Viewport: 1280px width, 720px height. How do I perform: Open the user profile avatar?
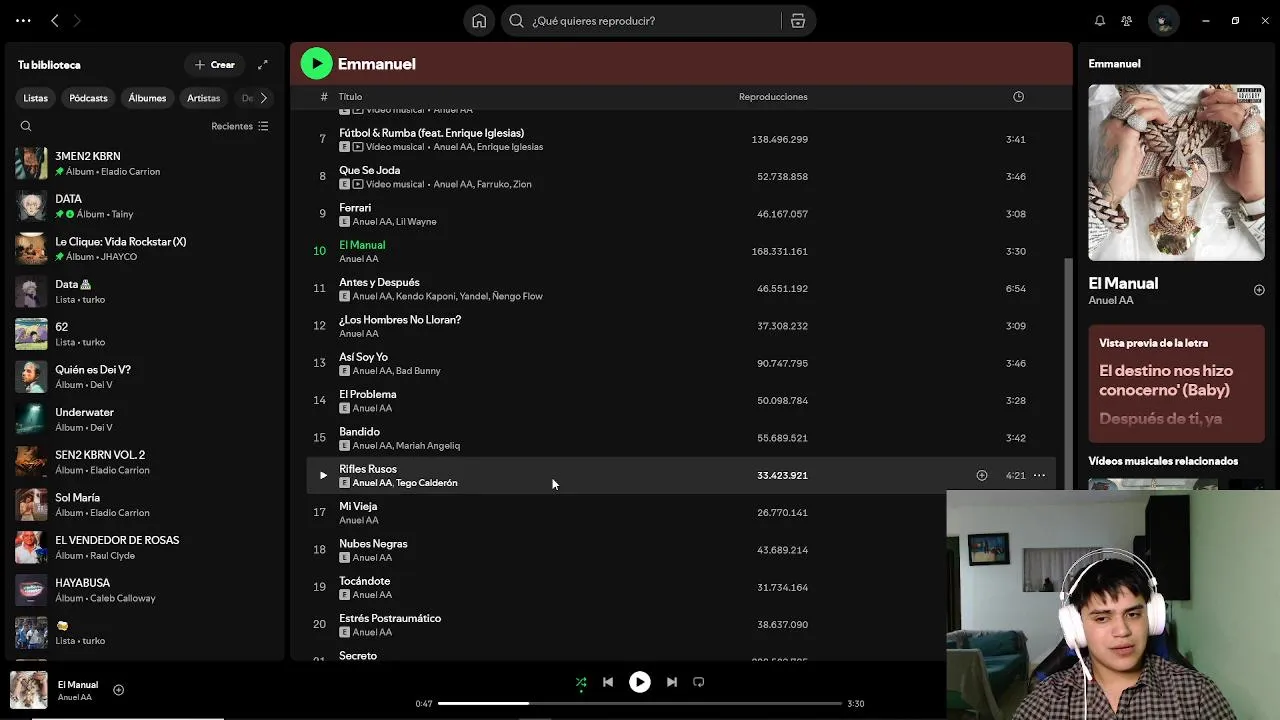tap(1163, 20)
